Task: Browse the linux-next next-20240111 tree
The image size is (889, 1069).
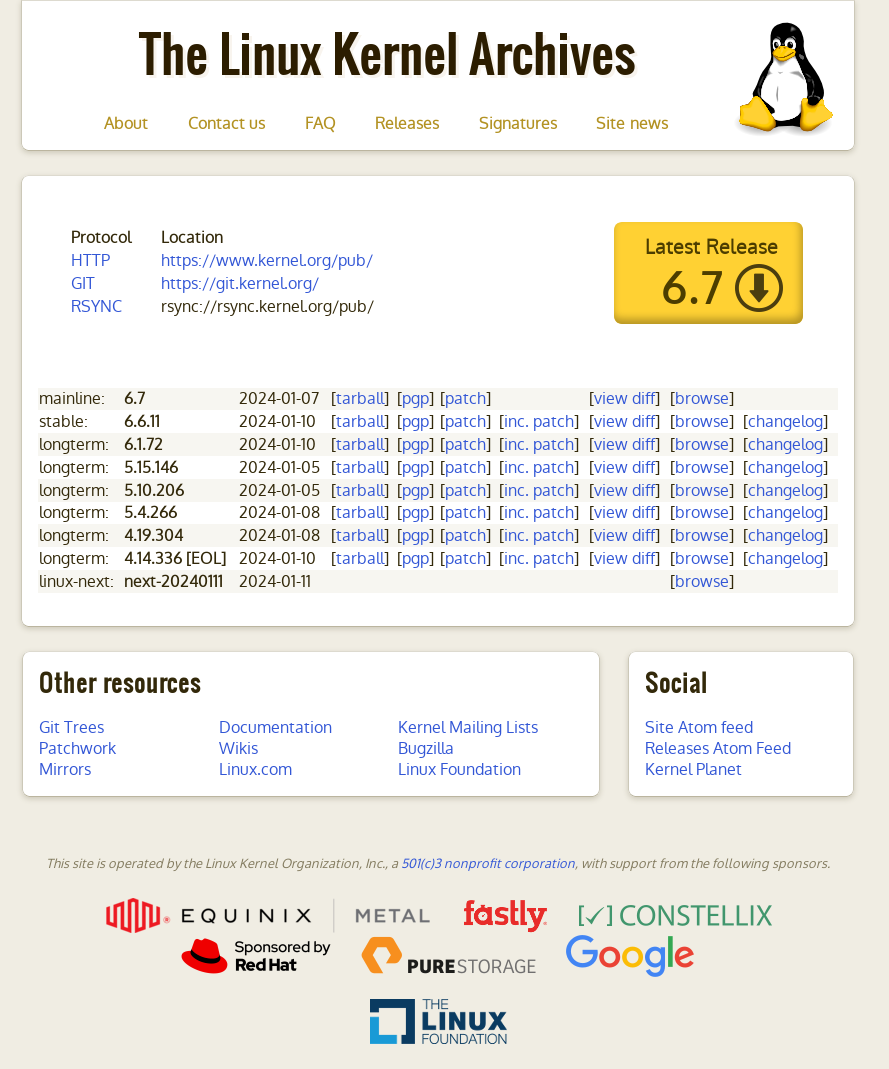Action: (x=701, y=582)
